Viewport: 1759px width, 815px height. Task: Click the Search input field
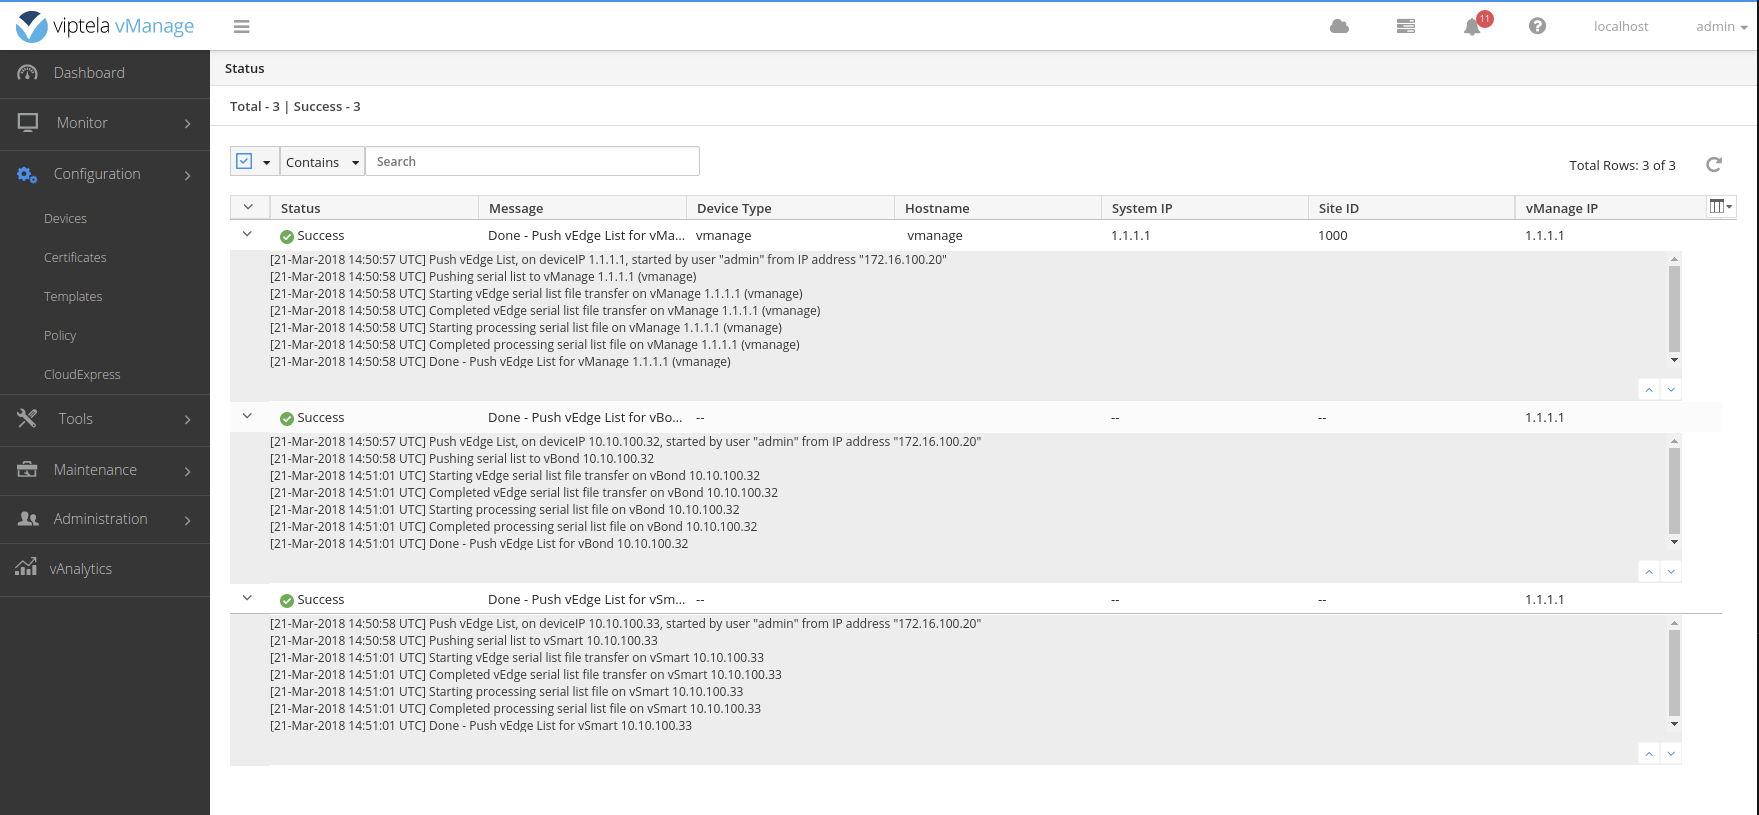coord(532,162)
